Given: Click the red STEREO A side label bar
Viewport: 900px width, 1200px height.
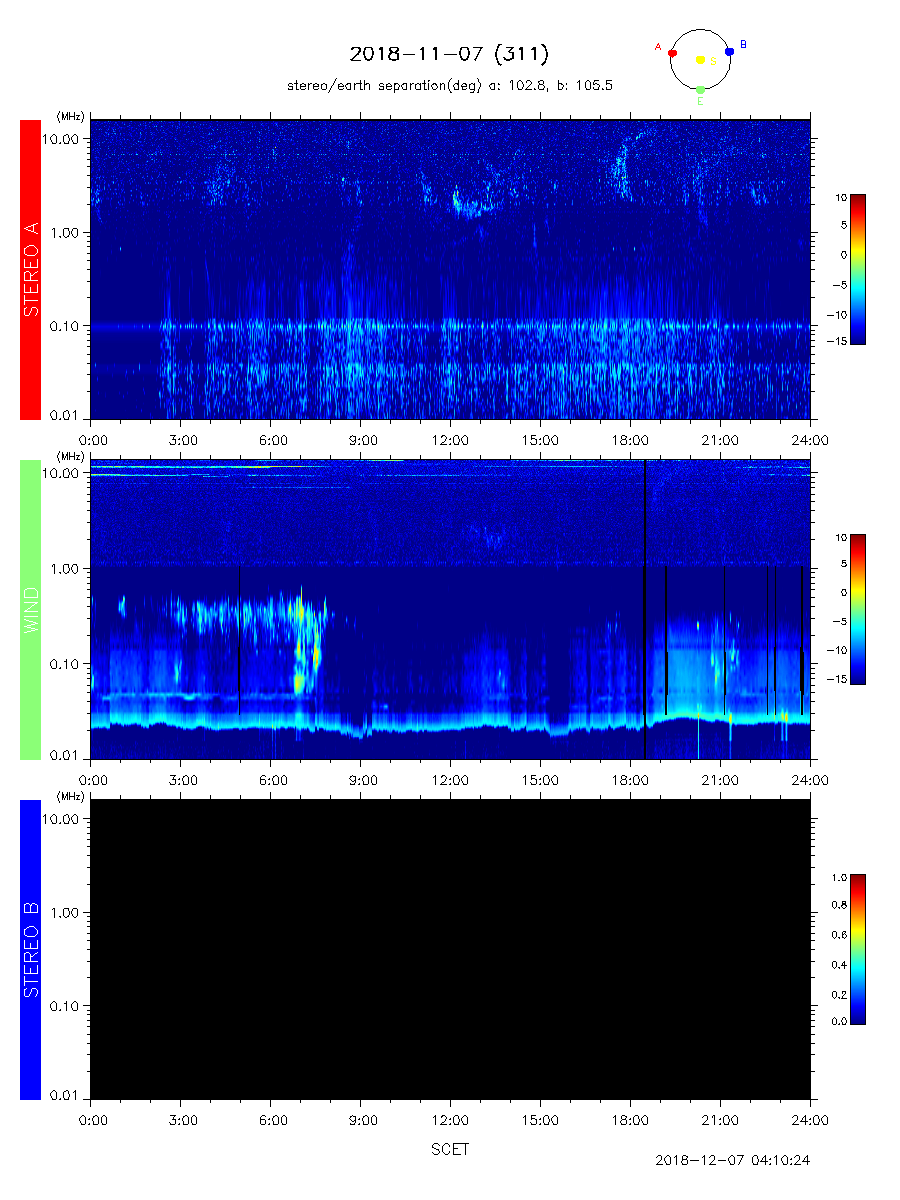Looking at the screenshot, I should tap(30, 270).
